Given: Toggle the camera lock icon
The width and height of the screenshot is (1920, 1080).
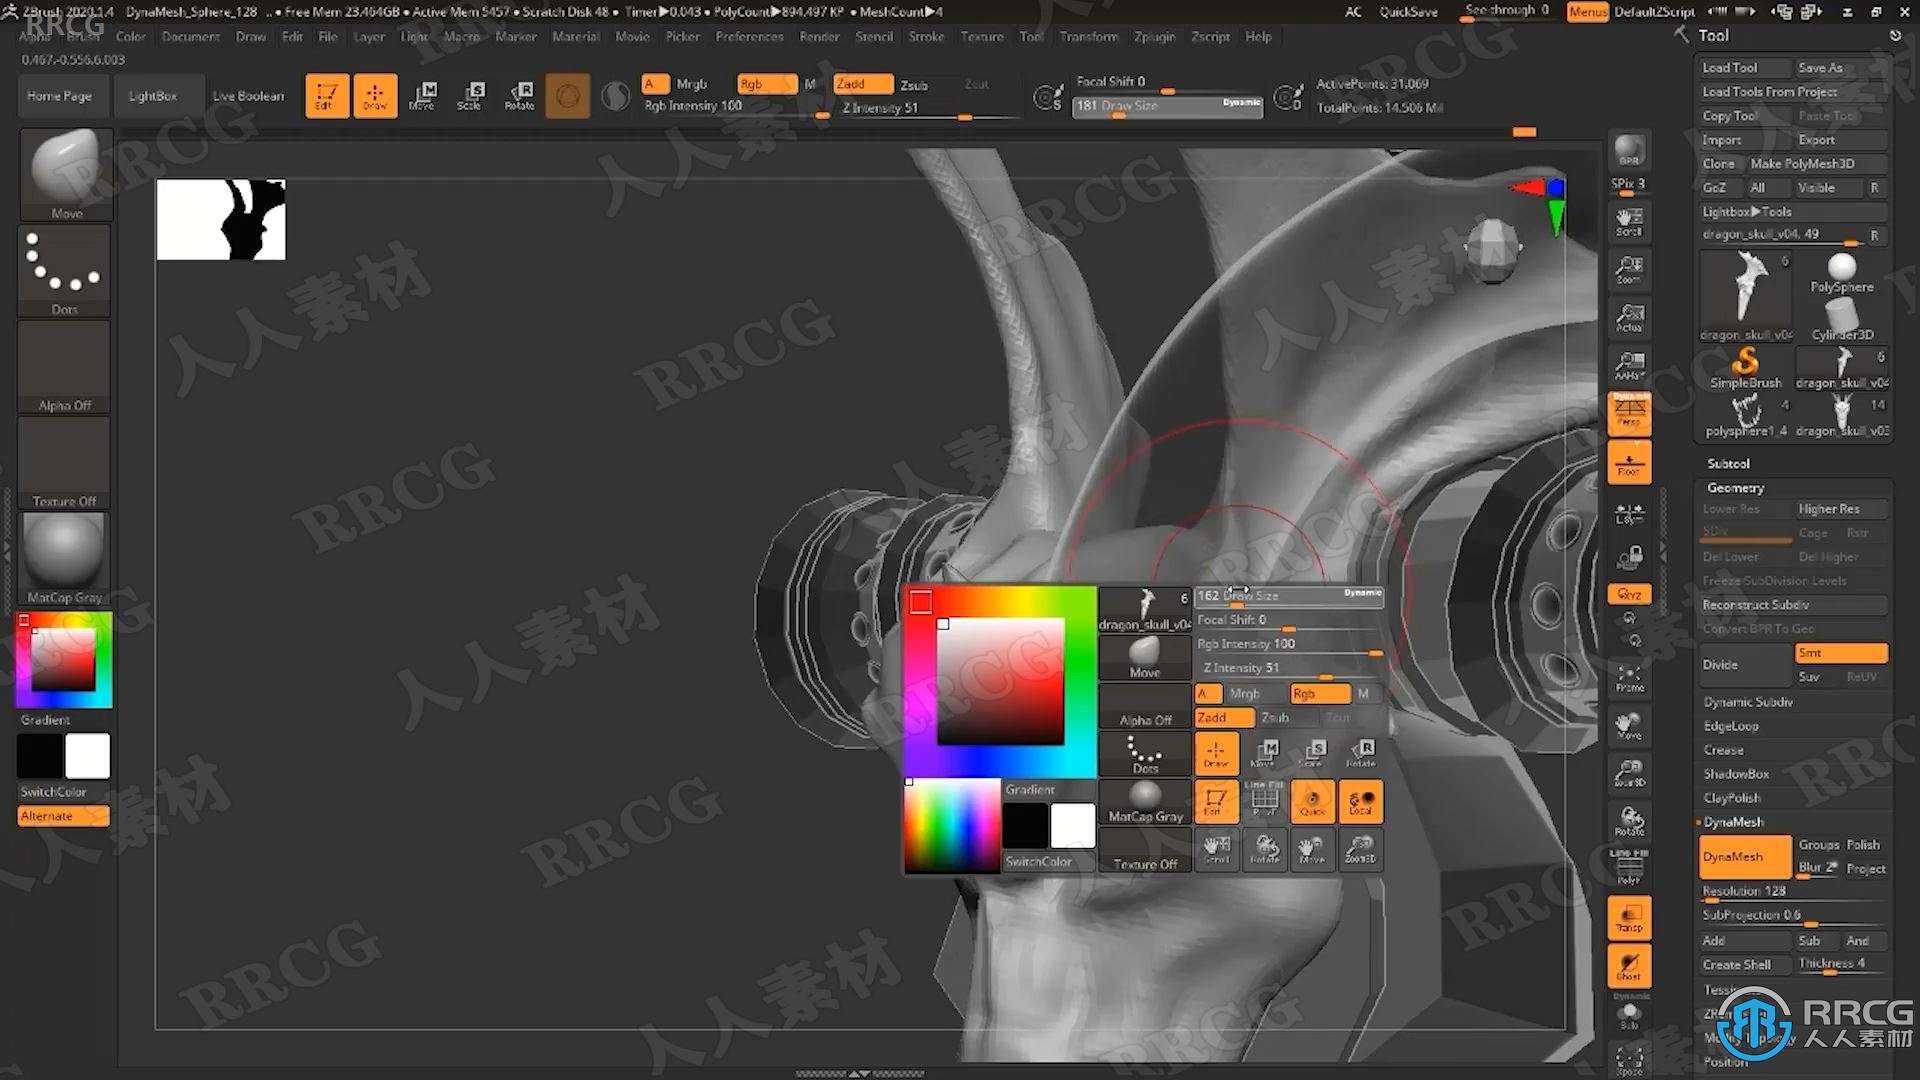Looking at the screenshot, I should tap(1629, 557).
